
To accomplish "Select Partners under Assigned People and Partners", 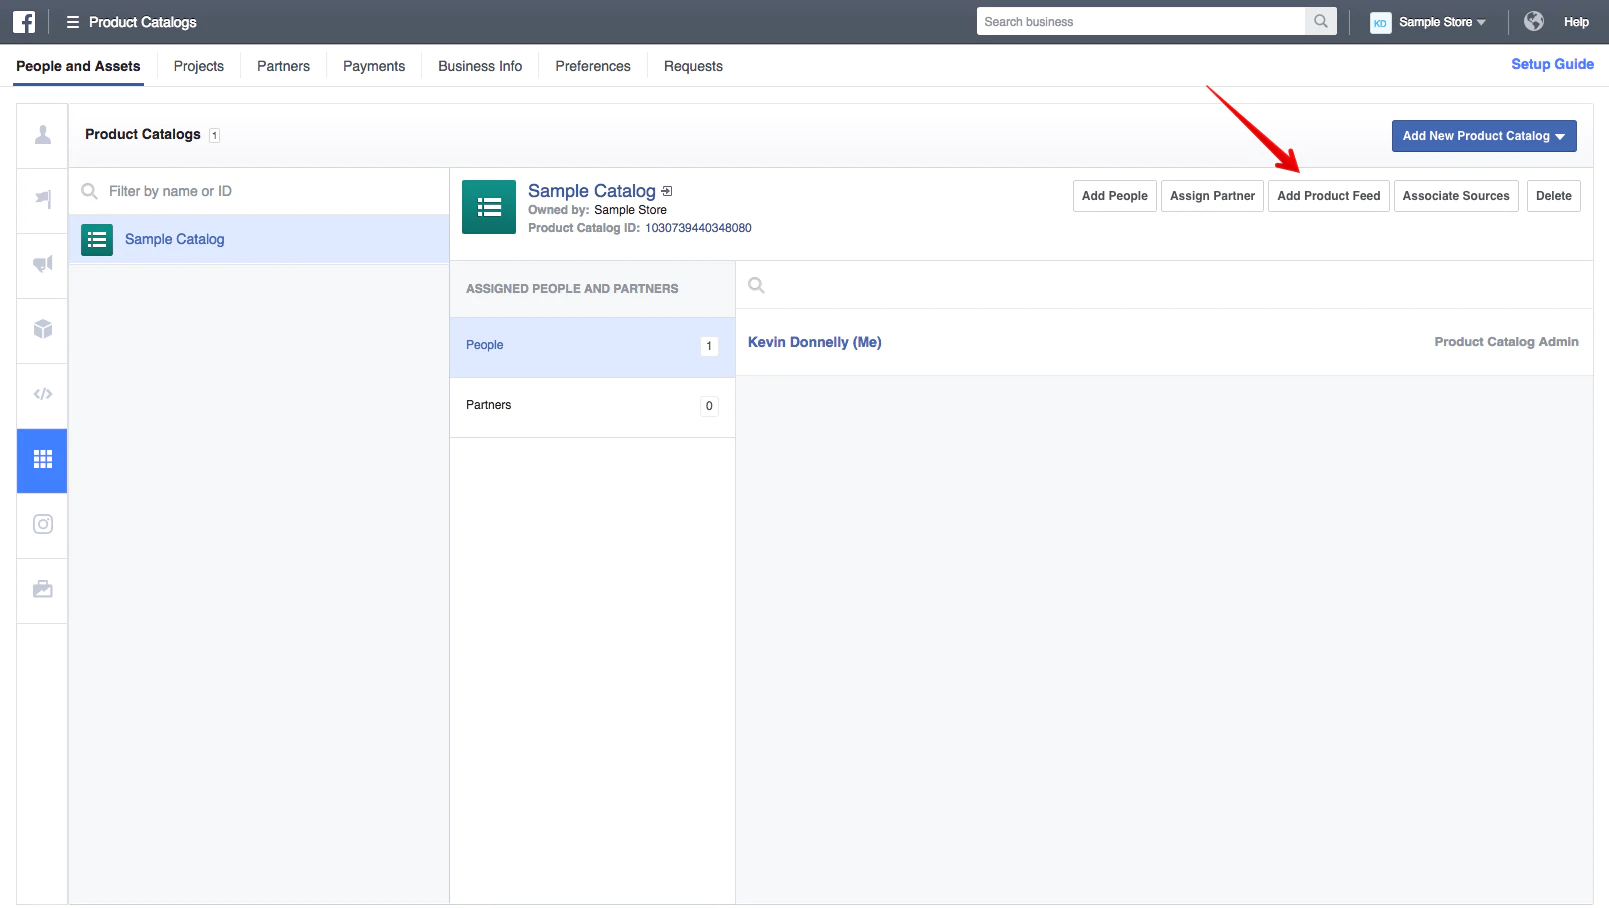I will pyautogui.click(x=592, y=406).
